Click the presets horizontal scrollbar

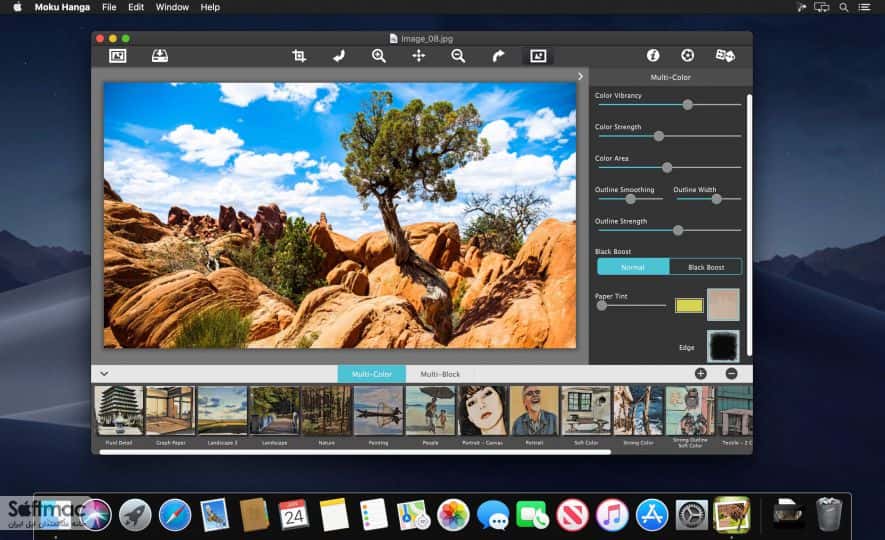pos(355,451)
